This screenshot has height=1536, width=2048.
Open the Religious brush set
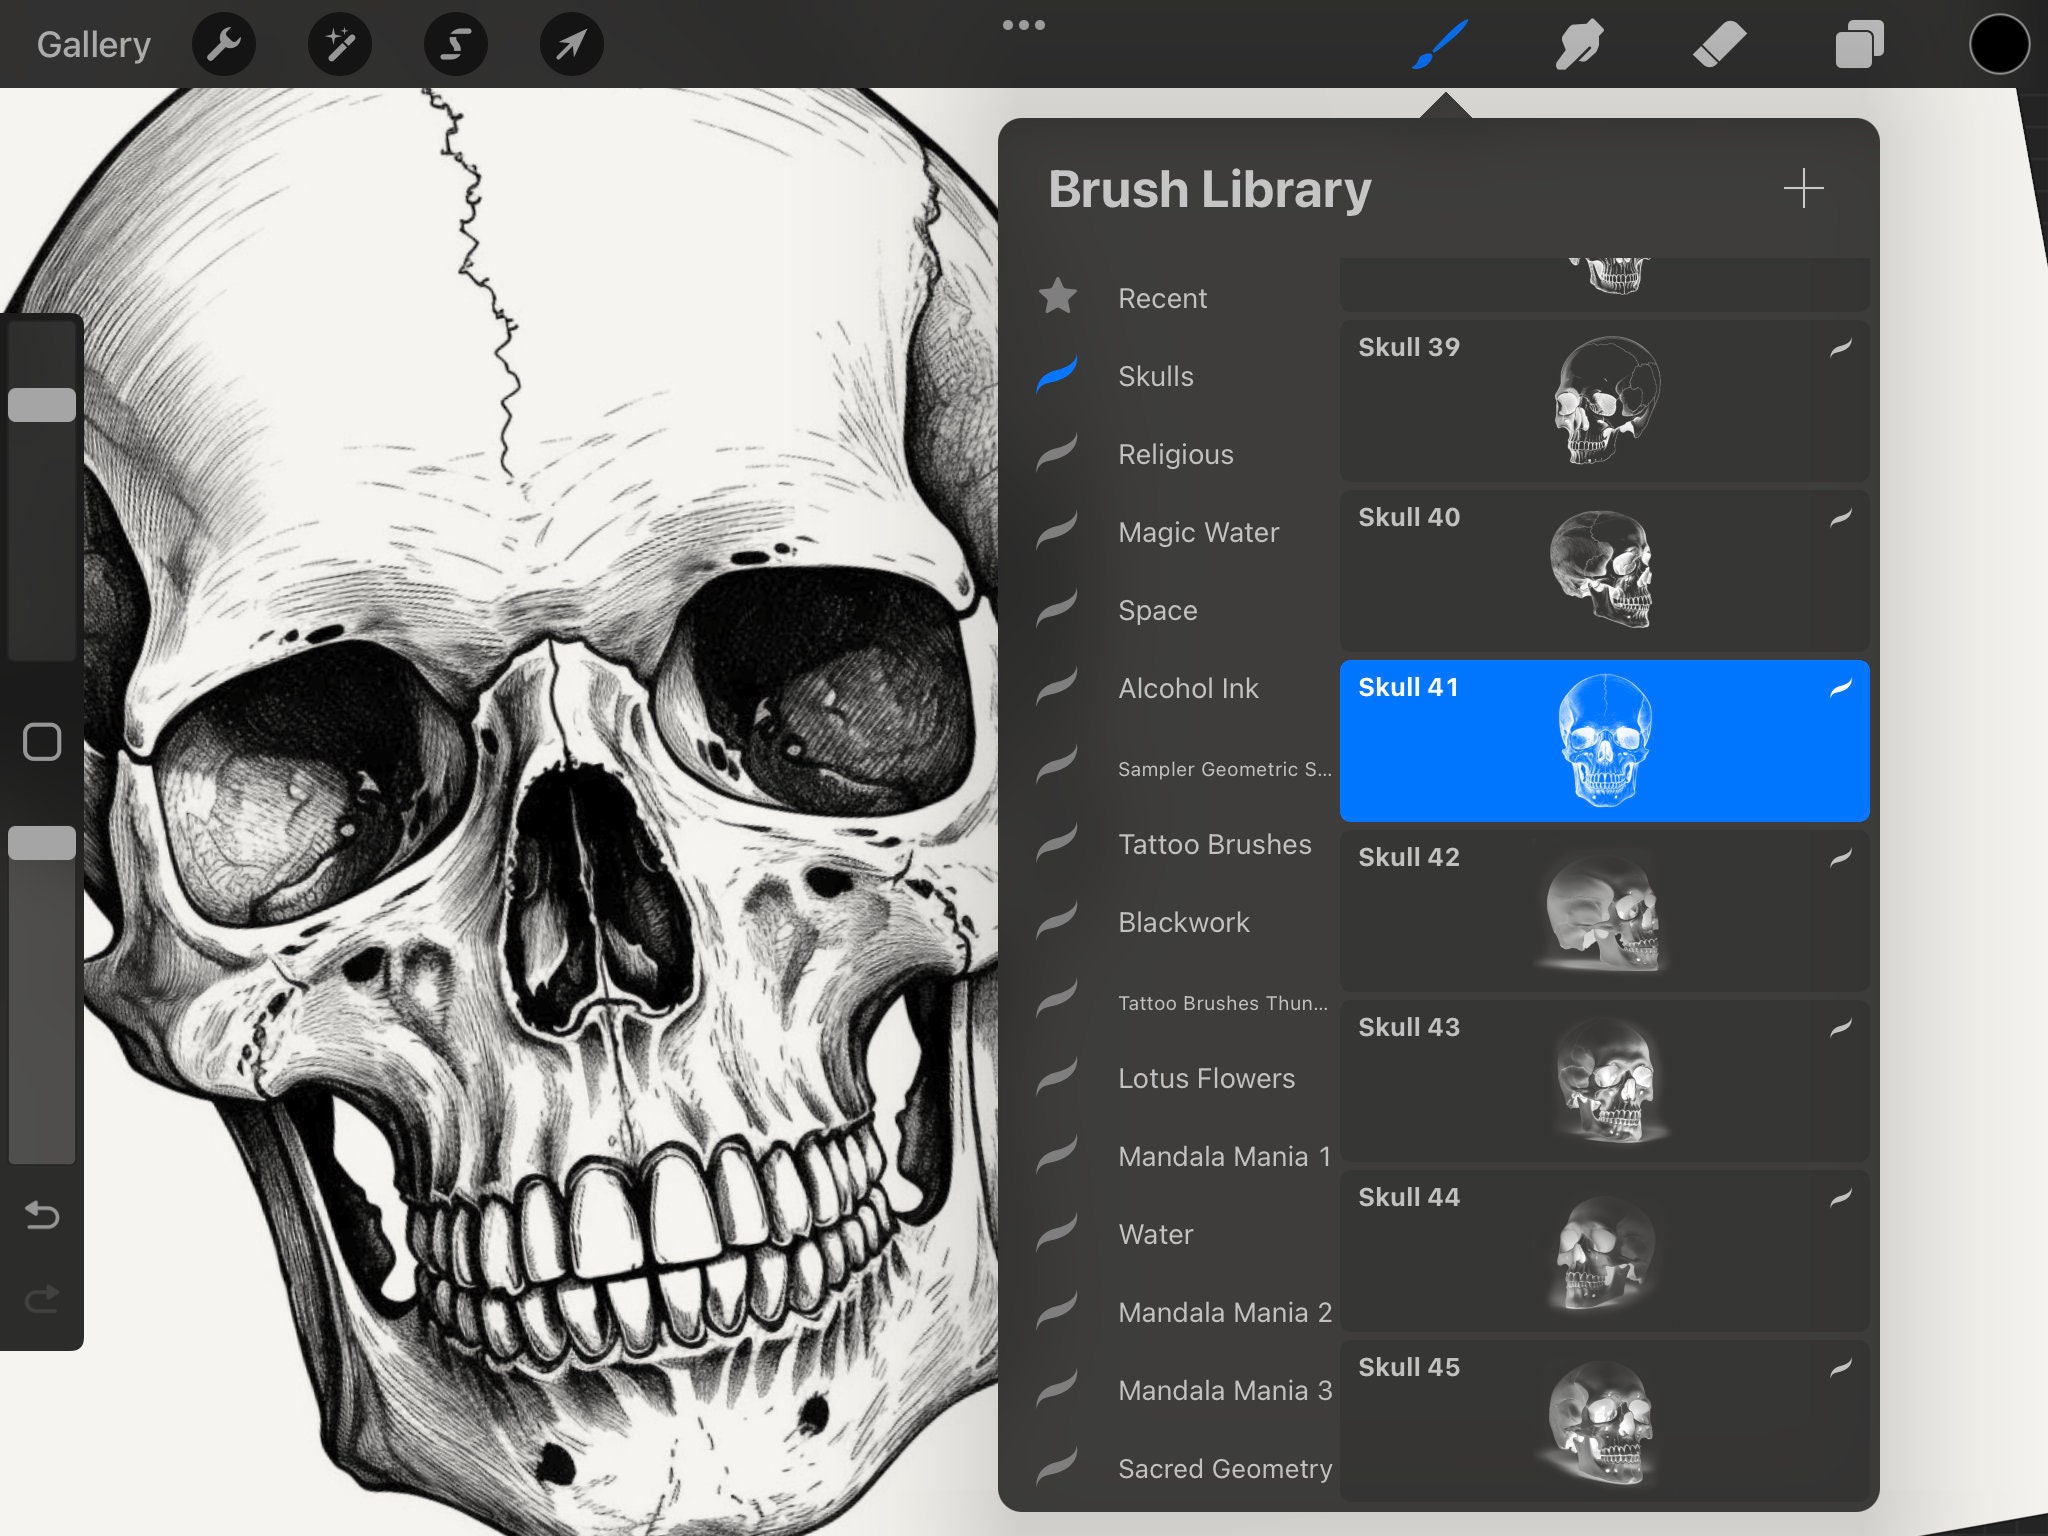click(1176, 454)
